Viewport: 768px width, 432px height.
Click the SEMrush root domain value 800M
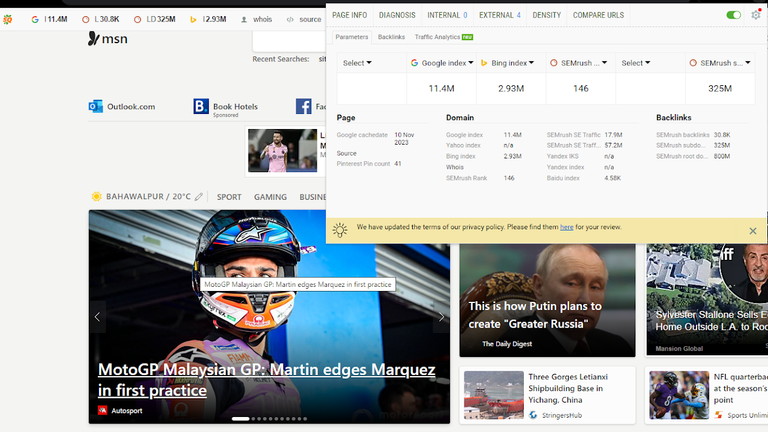point(722,156)
